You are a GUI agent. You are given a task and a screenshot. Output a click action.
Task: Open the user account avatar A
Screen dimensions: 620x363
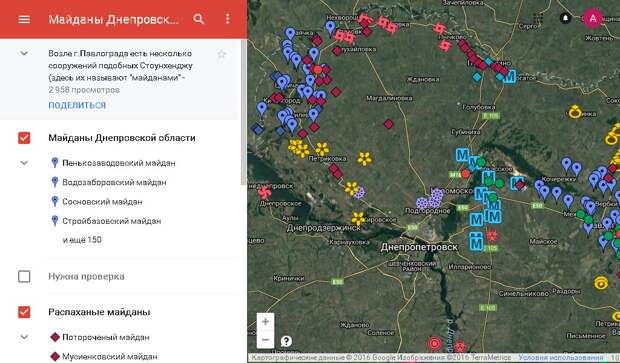click(592, 18)
